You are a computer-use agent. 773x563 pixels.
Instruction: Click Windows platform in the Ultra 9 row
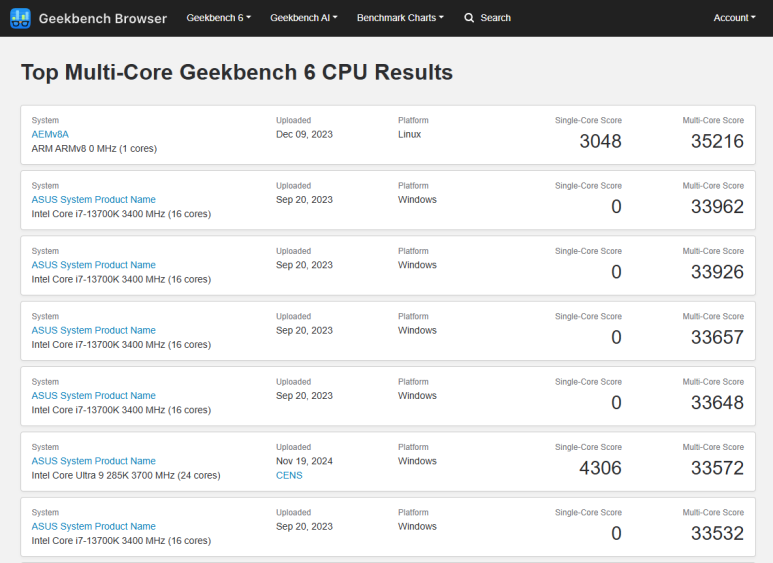click(418, 461)
